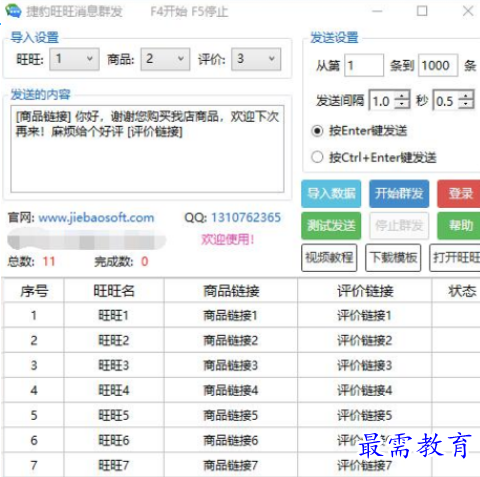Click the 导入数据 button
Screen dimensions: 480x477
[331, 194]
